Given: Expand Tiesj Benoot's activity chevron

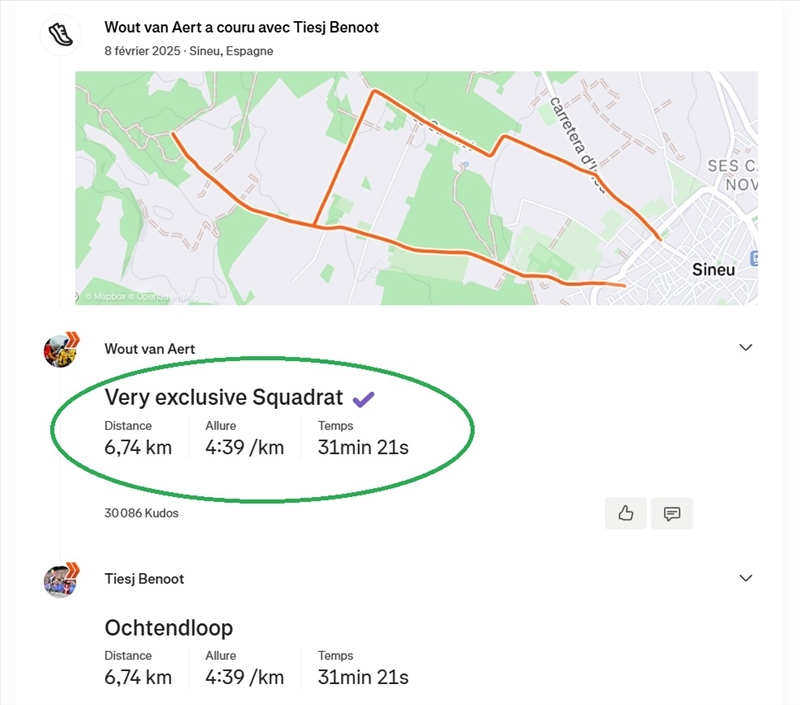Looking at the screenshot, I should 745,578.
